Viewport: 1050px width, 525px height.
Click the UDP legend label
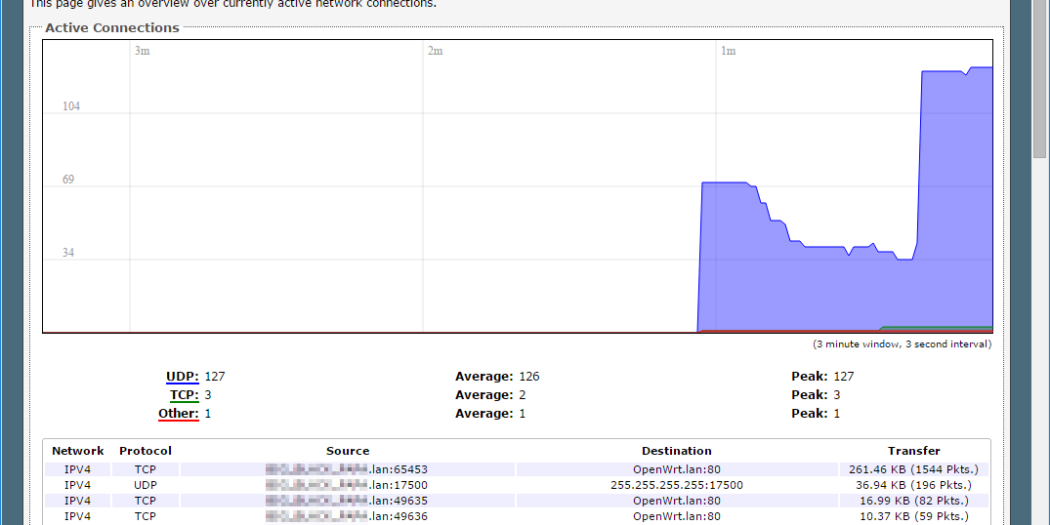pos(182,377)
